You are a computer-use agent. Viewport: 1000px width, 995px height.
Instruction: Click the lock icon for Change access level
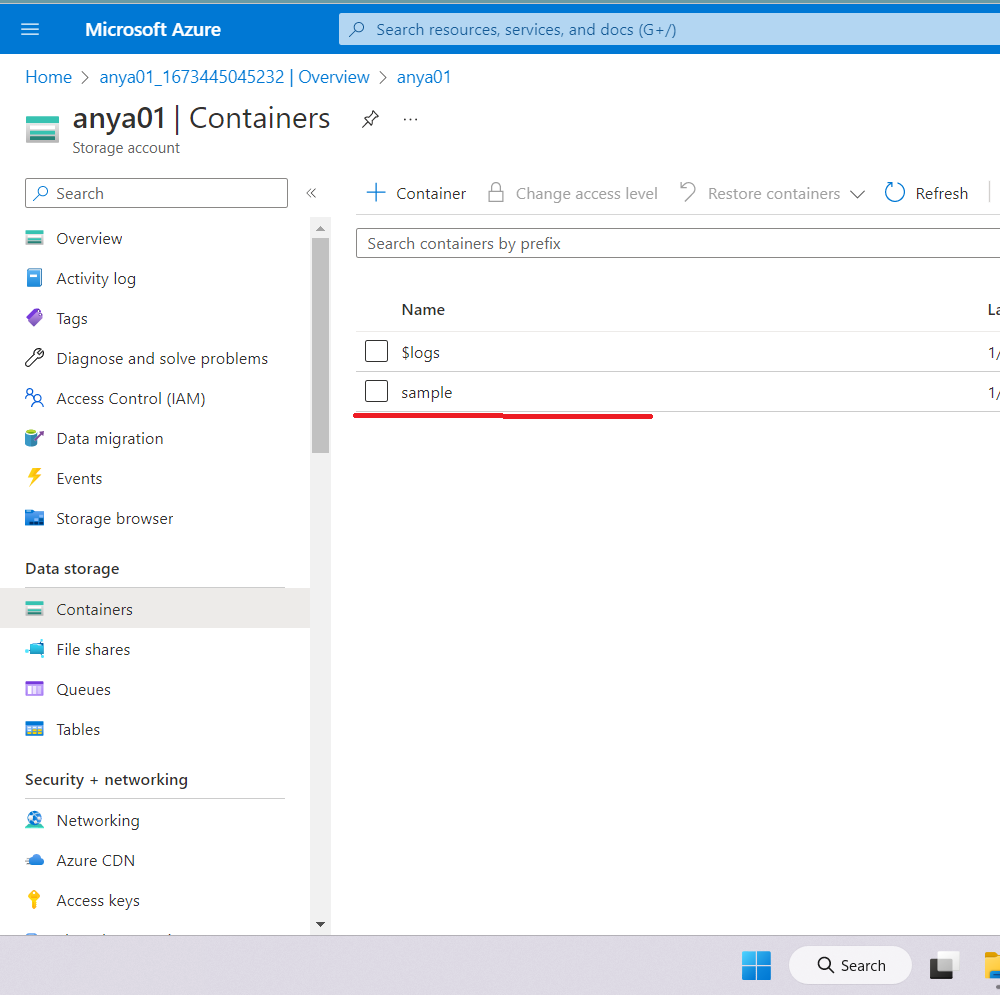click(496, 193)
